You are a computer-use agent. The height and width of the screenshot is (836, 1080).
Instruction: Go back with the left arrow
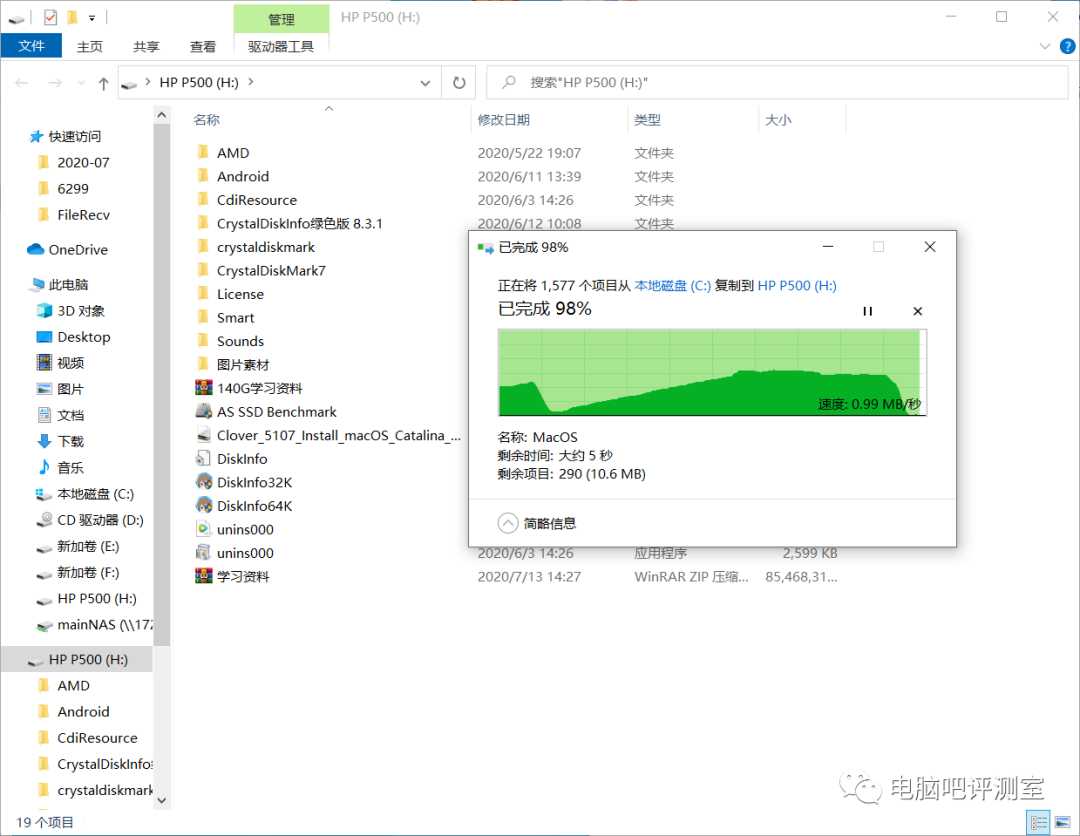[21, 83]
